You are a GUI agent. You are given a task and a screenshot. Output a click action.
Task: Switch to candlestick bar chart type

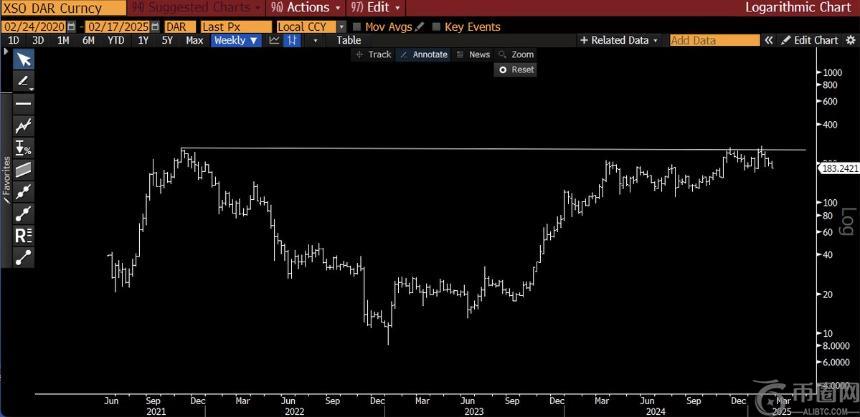292,40
